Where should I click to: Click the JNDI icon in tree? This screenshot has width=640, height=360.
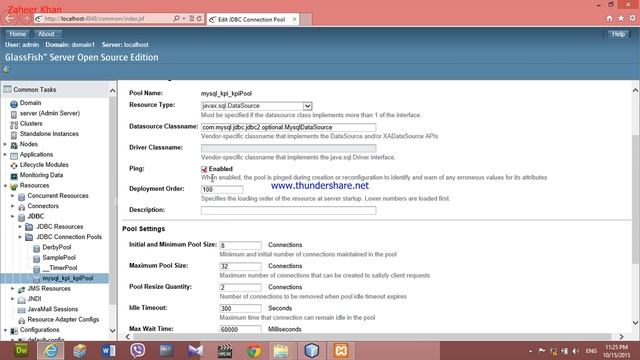click(x=22, y=299)
